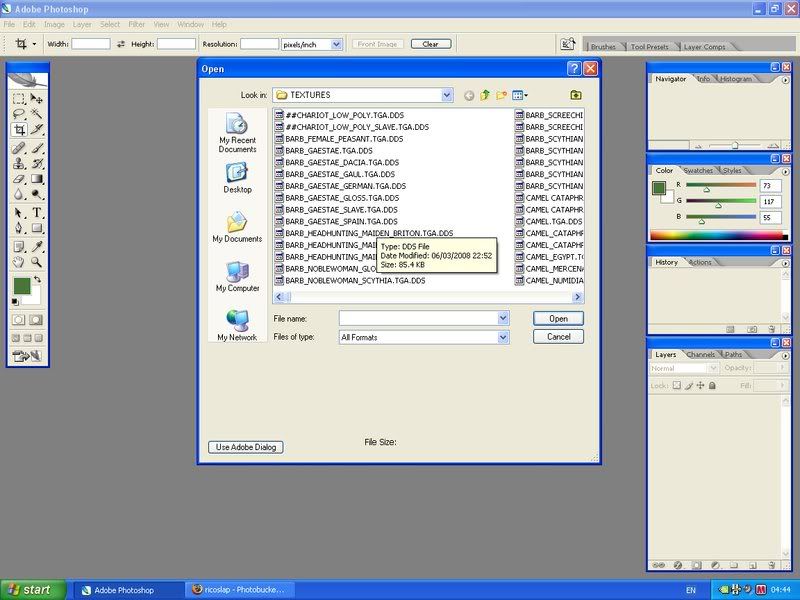
Task: Open My Documents in places sidebar
Action: coord(237,227)
